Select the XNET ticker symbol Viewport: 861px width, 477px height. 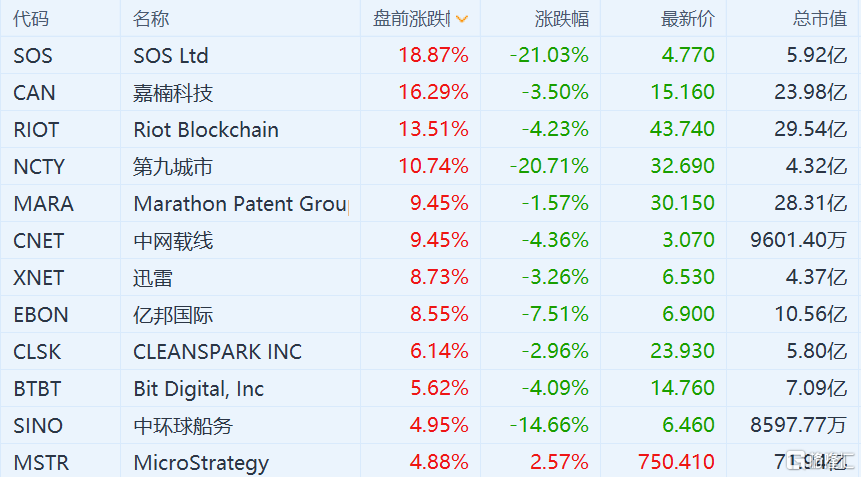(x=39, y=278)
